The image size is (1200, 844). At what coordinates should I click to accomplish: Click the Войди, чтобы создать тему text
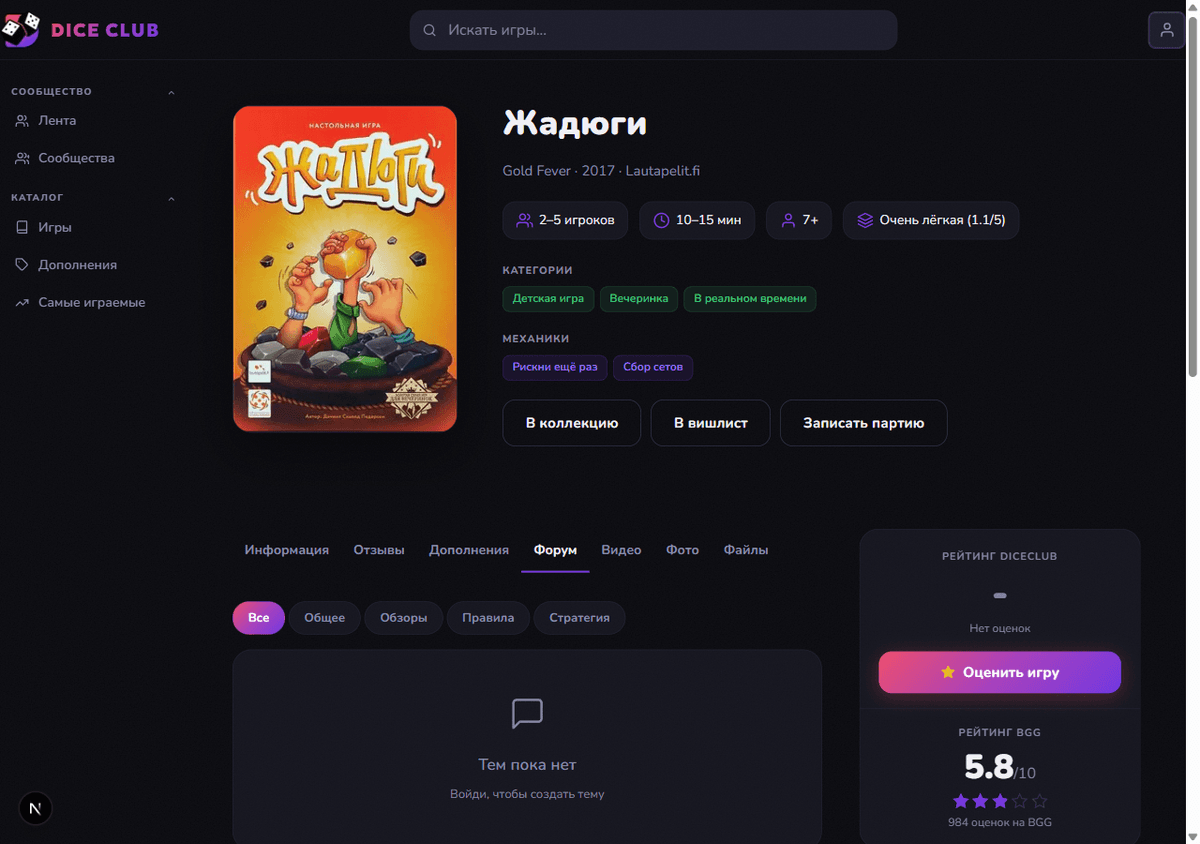pyautogui.click(x=527, y=795)
